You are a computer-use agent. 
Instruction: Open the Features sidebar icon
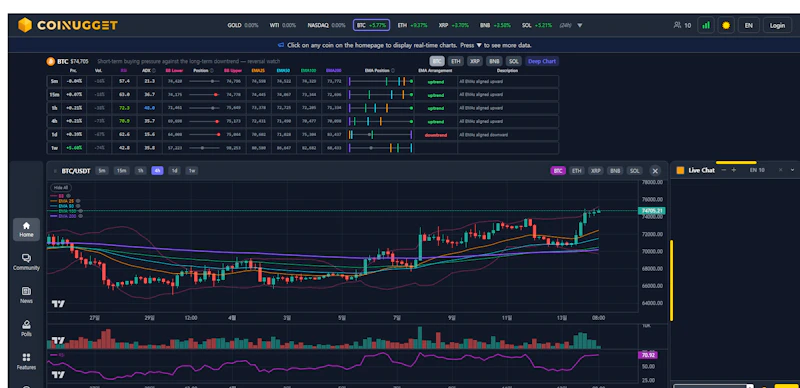pos(27,361)
